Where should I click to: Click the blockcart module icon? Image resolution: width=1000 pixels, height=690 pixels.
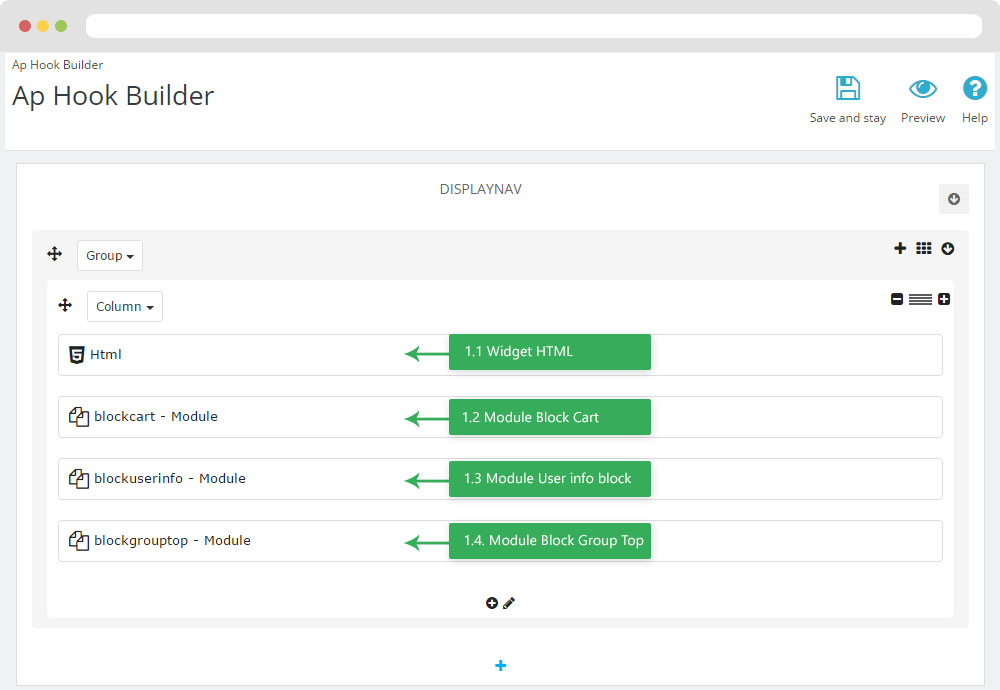78,416
